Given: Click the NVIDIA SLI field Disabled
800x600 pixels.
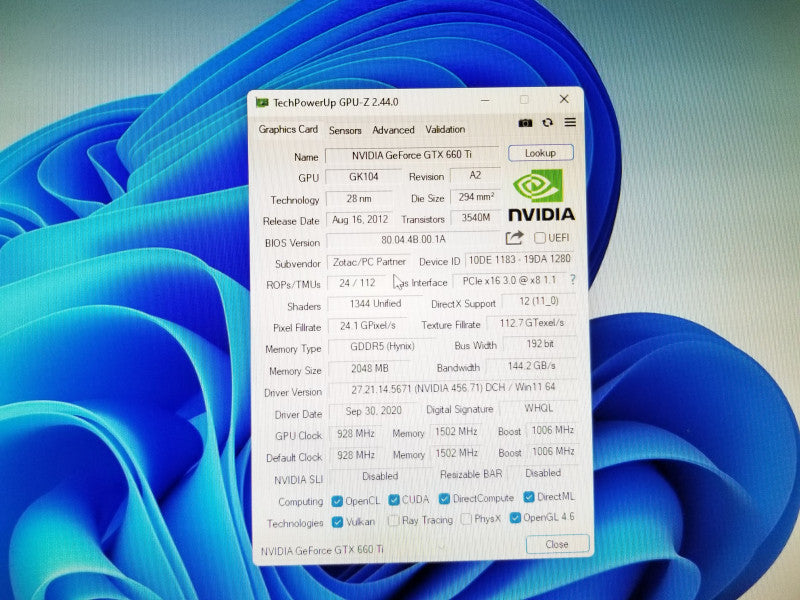Looking at the screenshot, I should coord(380,476).
